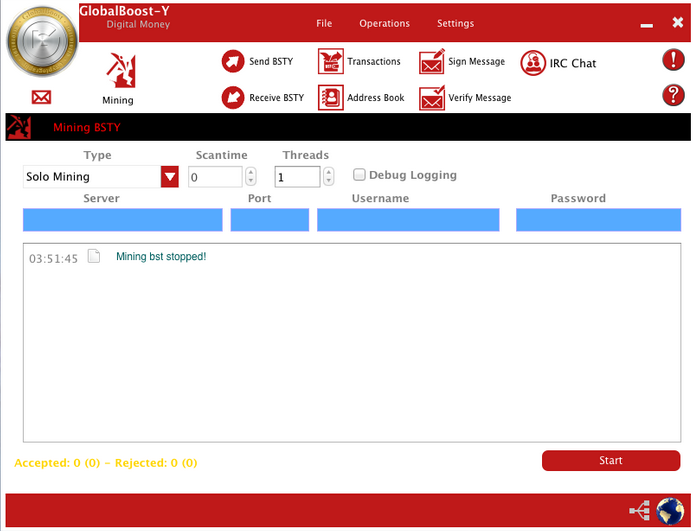Decrease the Scantime value
The height and width of the screenshot is (531, 695).
point(251,181)
